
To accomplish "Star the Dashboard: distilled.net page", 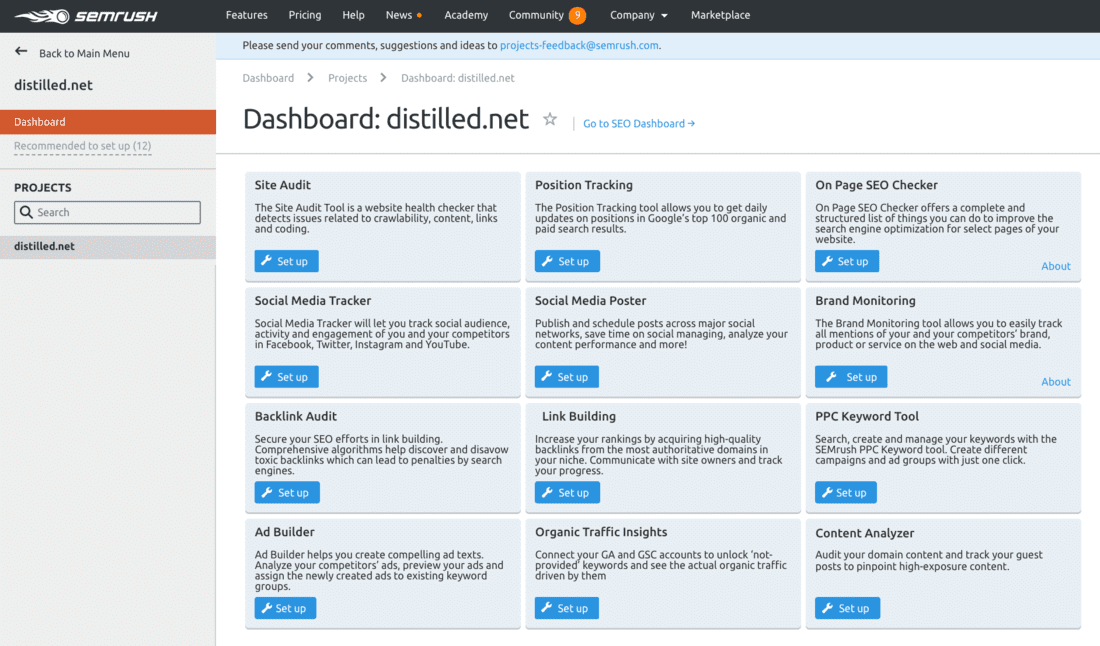I will pyautogui.click(x=550, y=118).
